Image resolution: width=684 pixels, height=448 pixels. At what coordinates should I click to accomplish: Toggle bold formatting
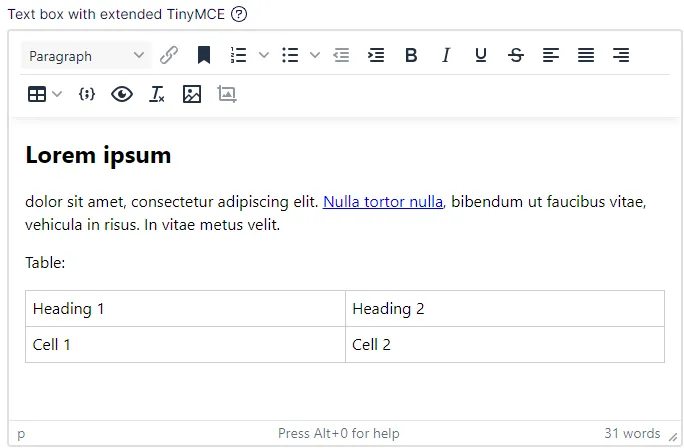[411, 55]
